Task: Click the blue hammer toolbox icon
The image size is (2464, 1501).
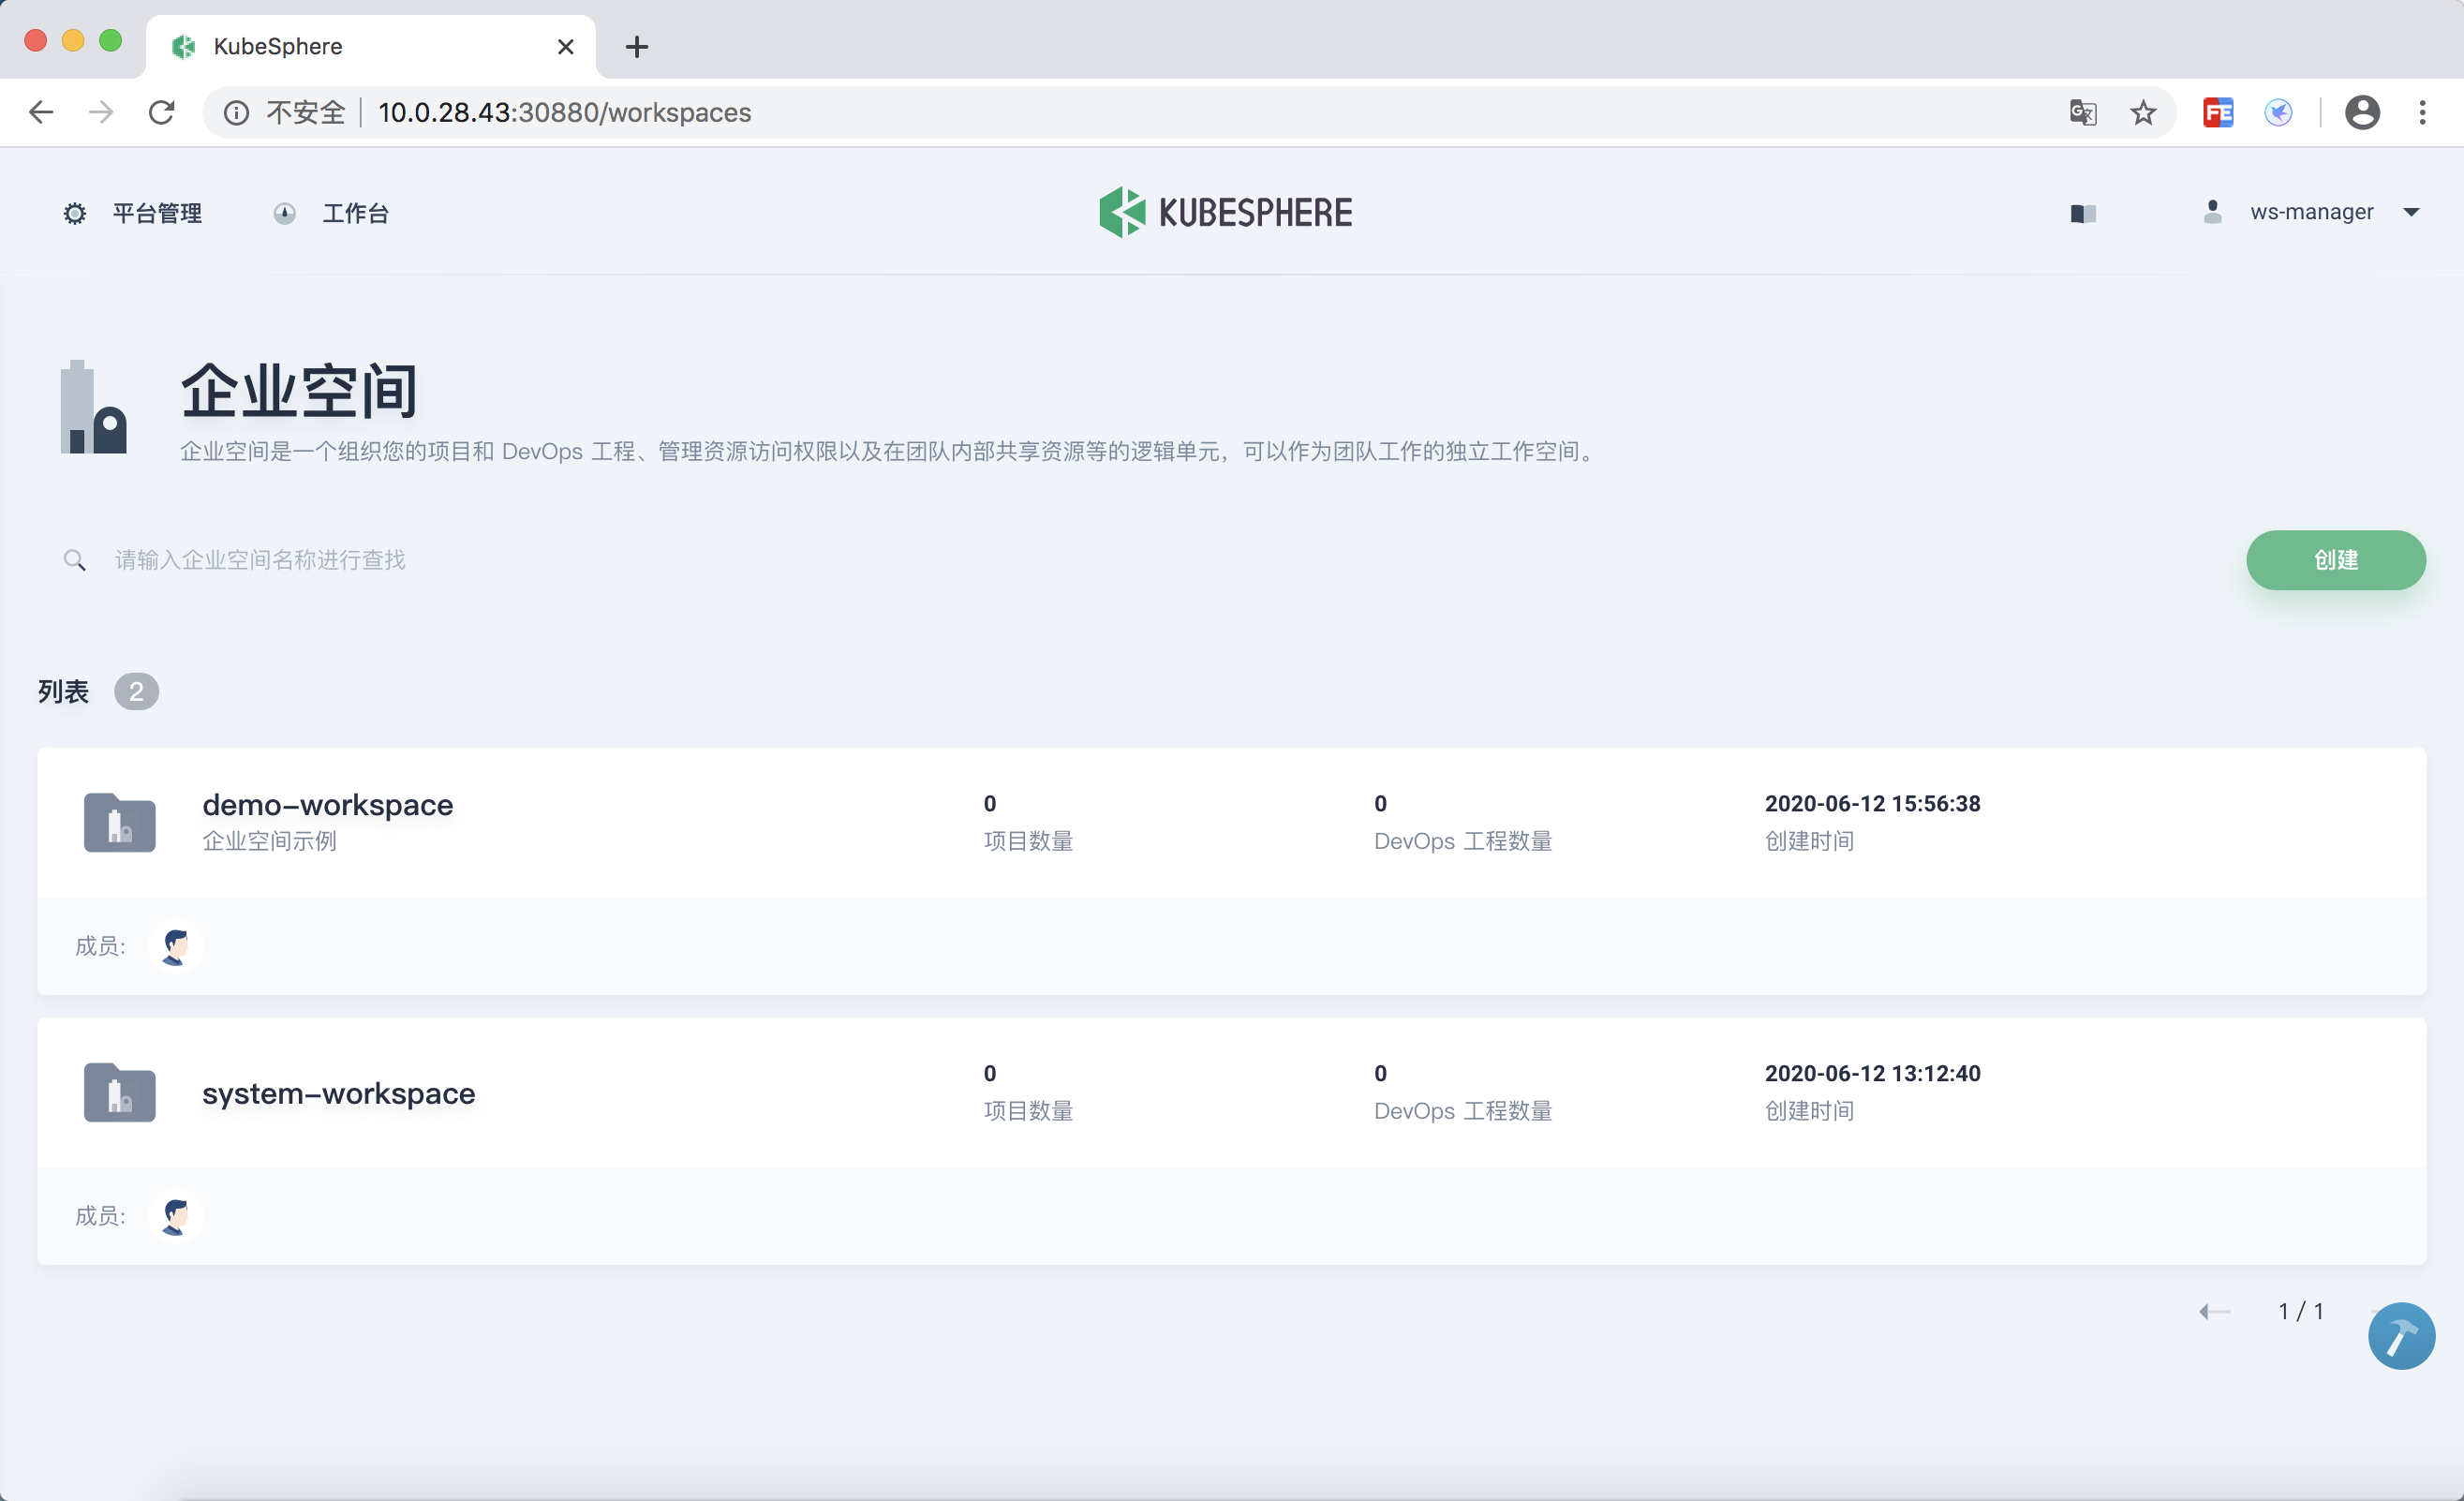Action: [2400, 1335]
